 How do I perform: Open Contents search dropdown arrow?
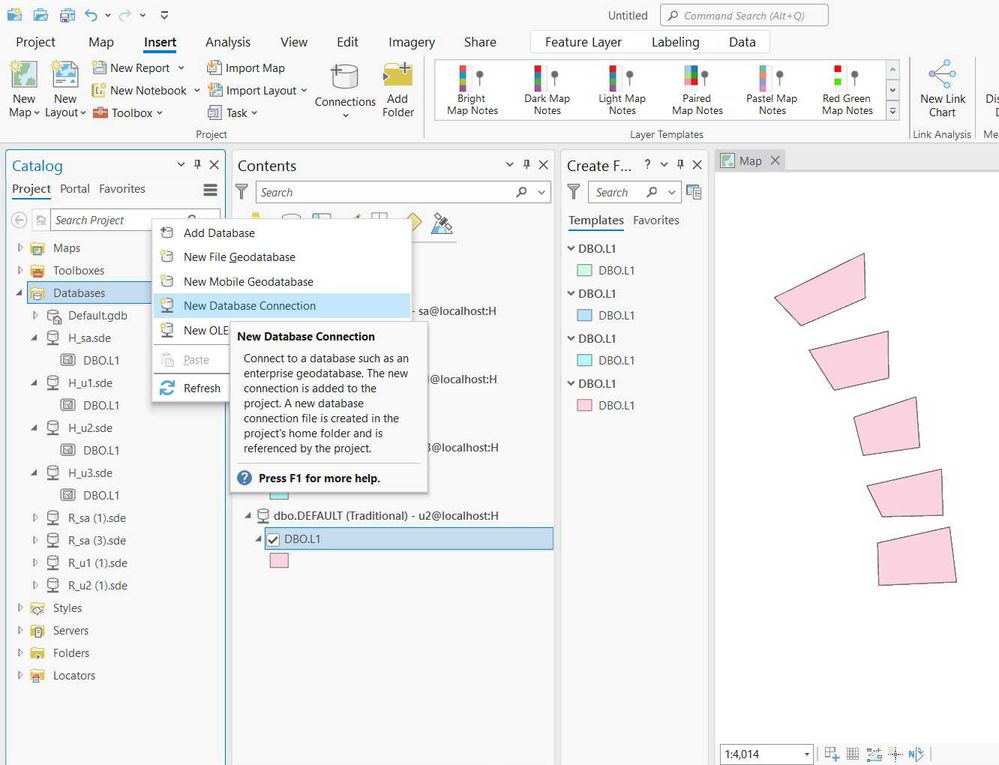pyautogui.click(x=542, y=192)
